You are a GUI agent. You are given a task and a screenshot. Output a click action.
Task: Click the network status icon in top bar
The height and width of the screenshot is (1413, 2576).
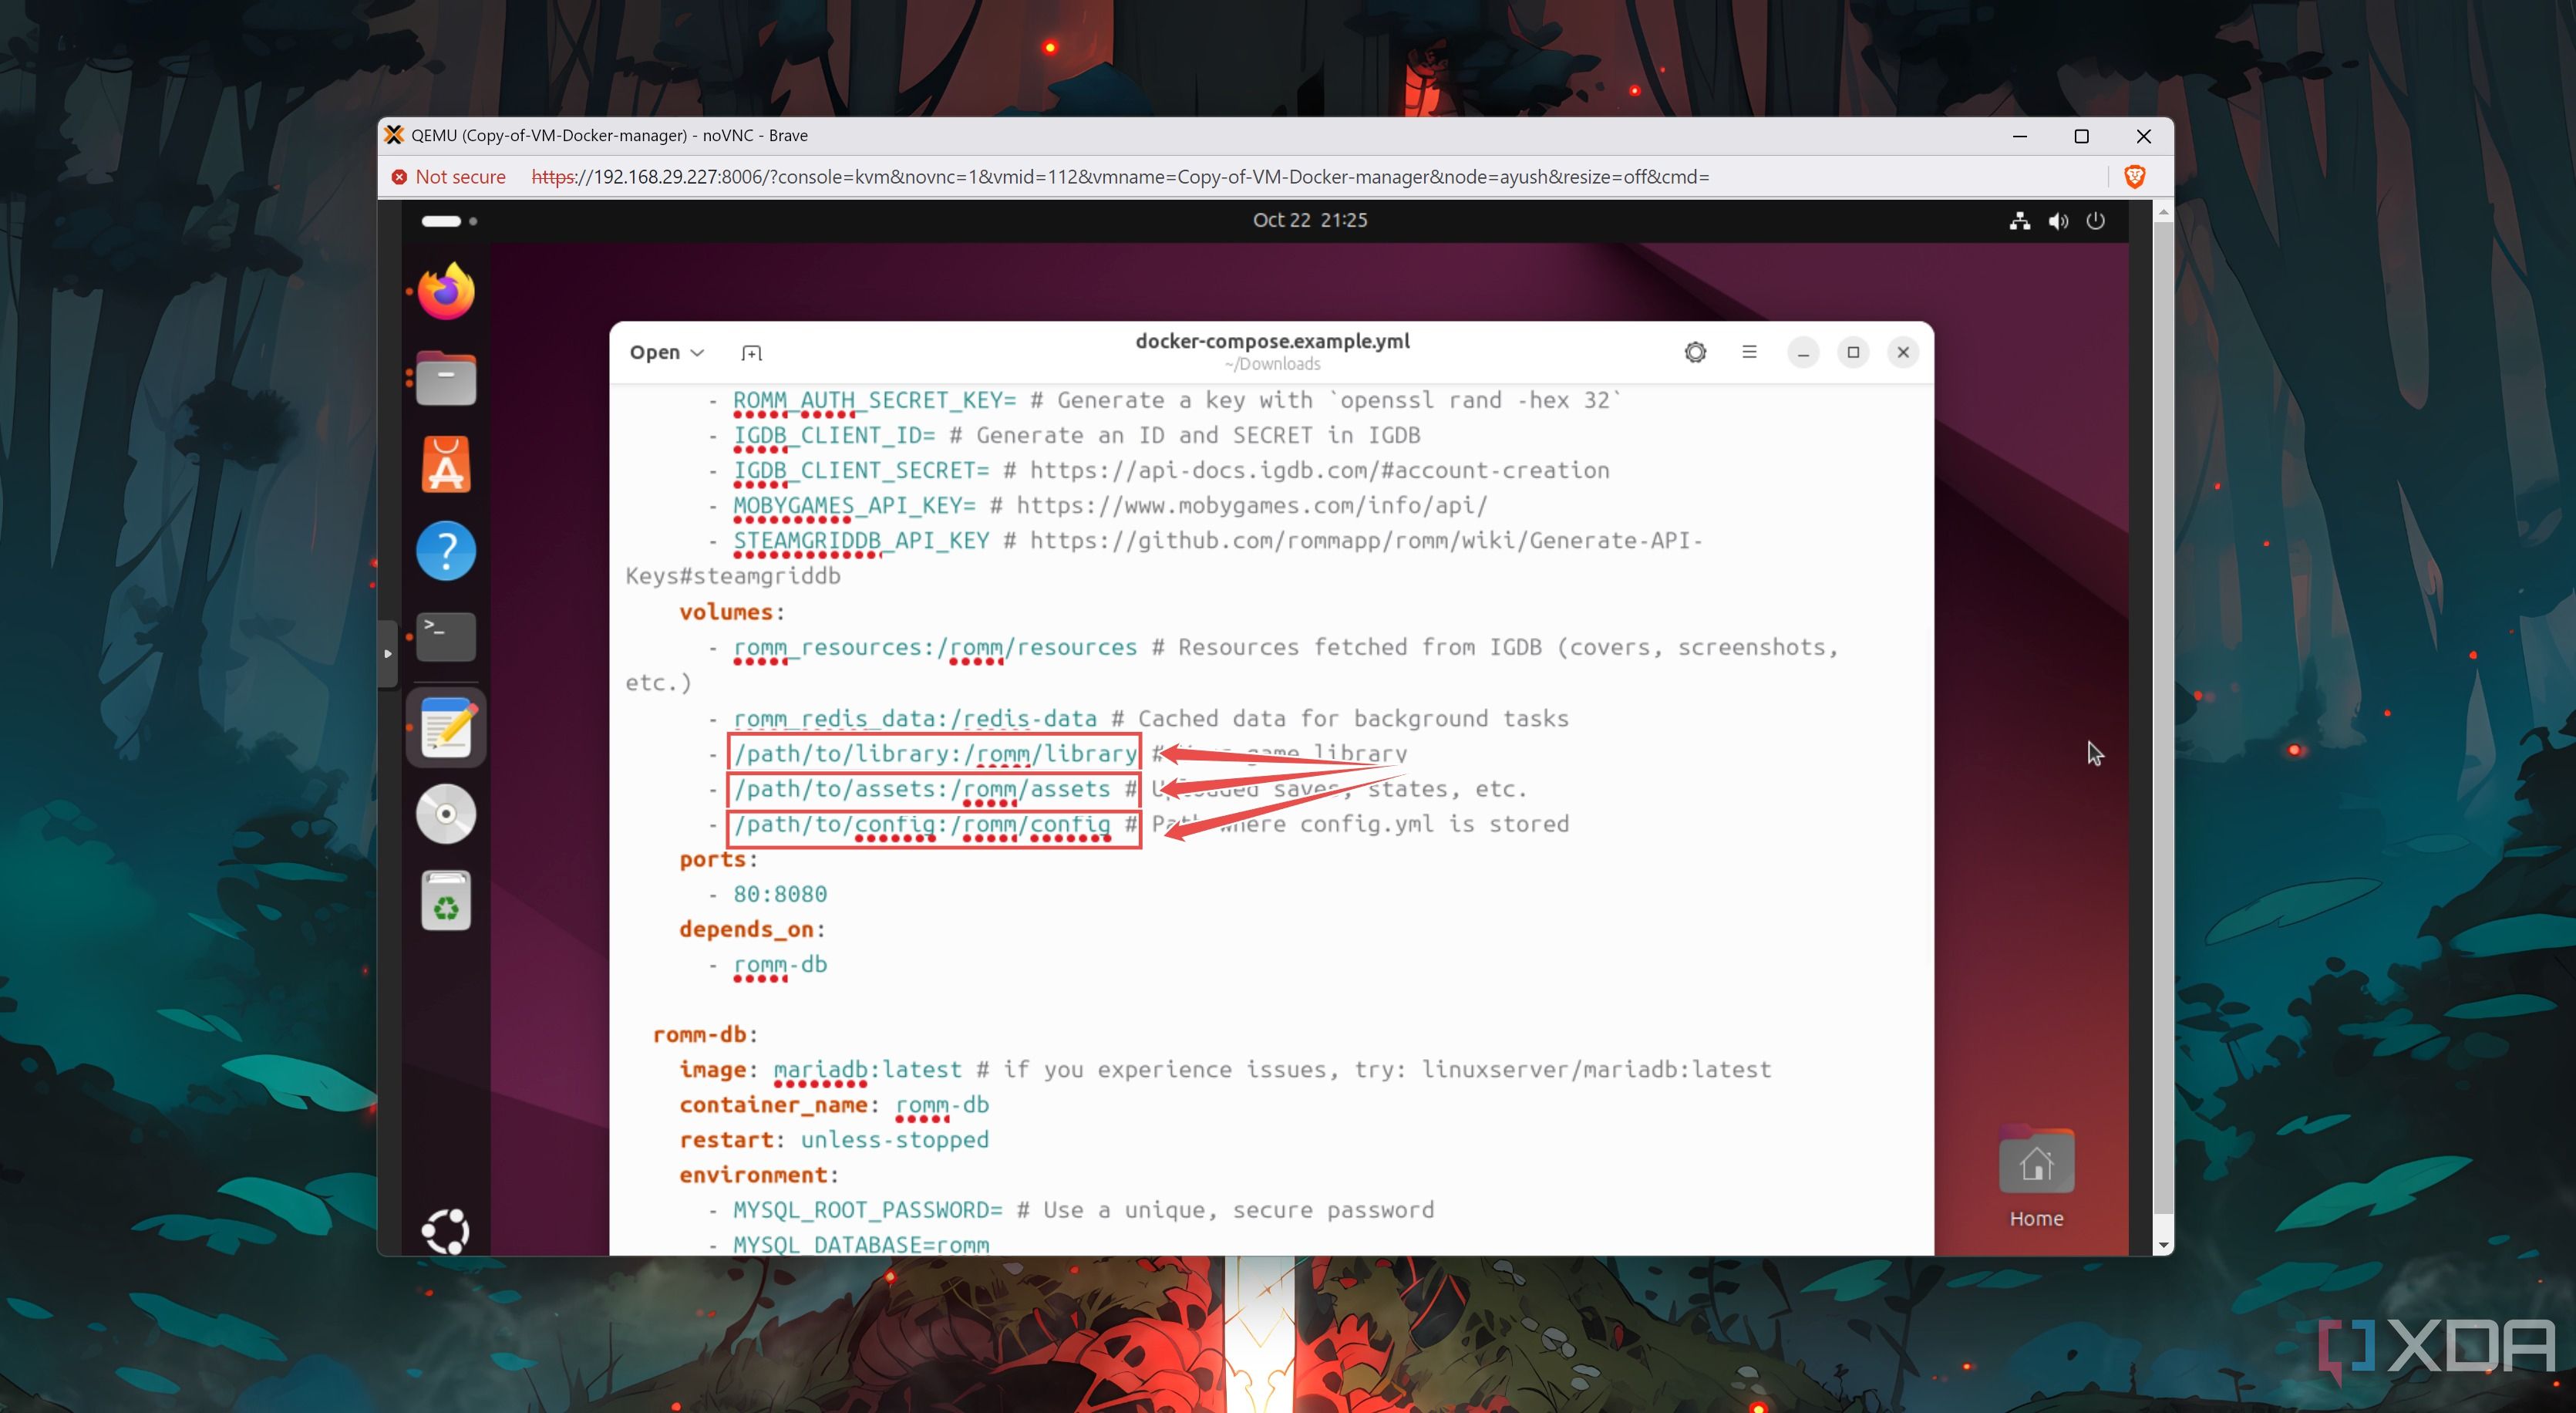click(x=2020, y=221)
